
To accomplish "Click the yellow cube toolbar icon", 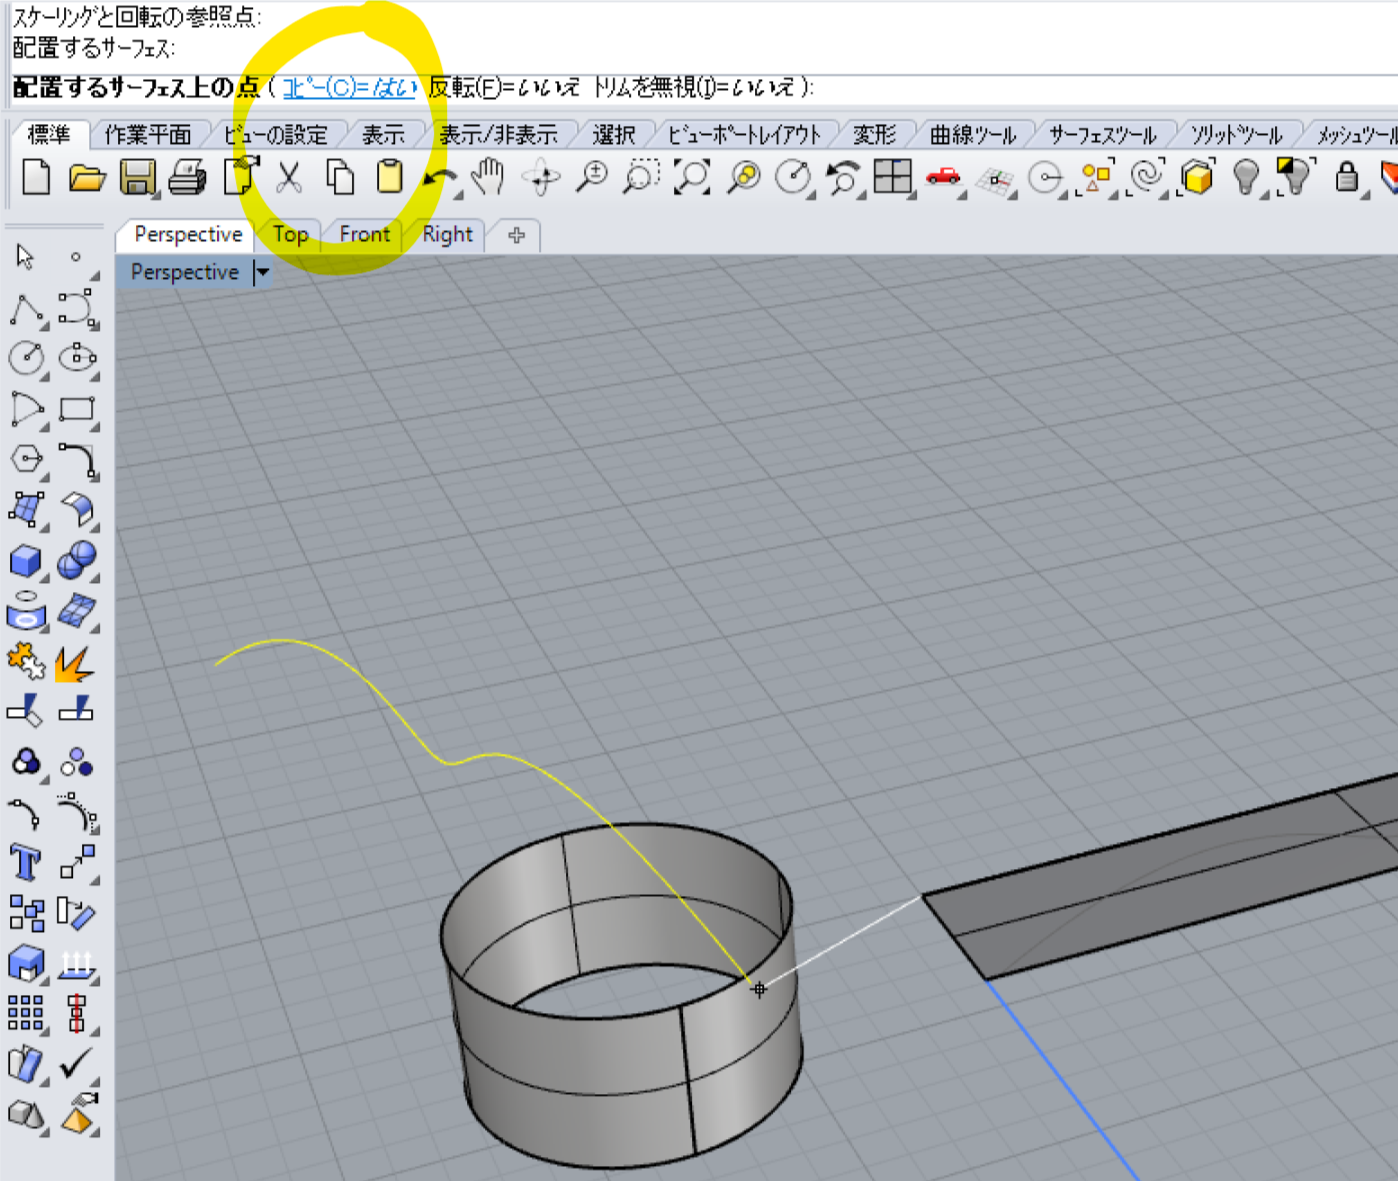I will pos(1196,178).
